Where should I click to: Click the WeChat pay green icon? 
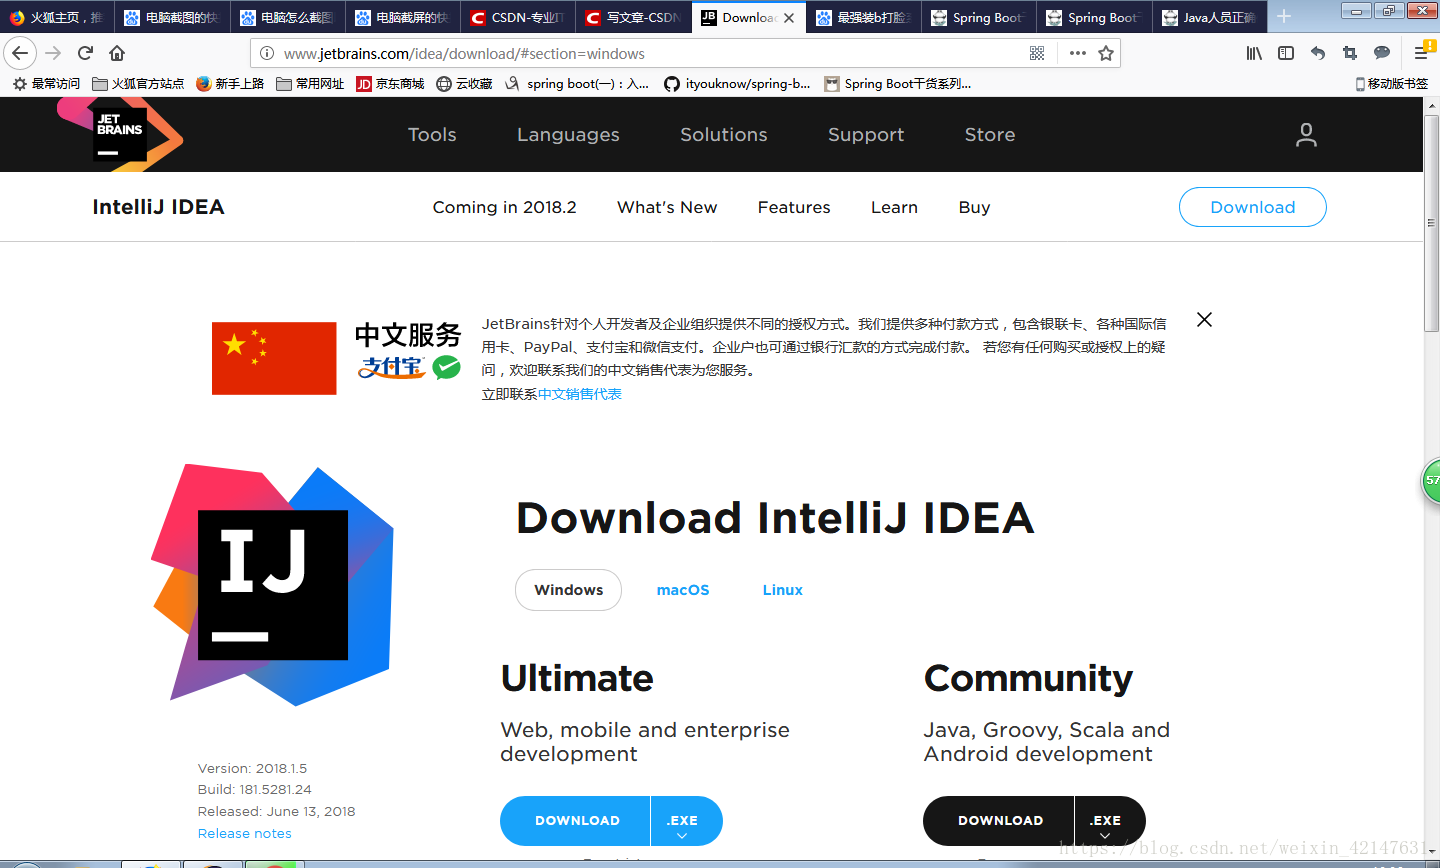pos(446,367)
